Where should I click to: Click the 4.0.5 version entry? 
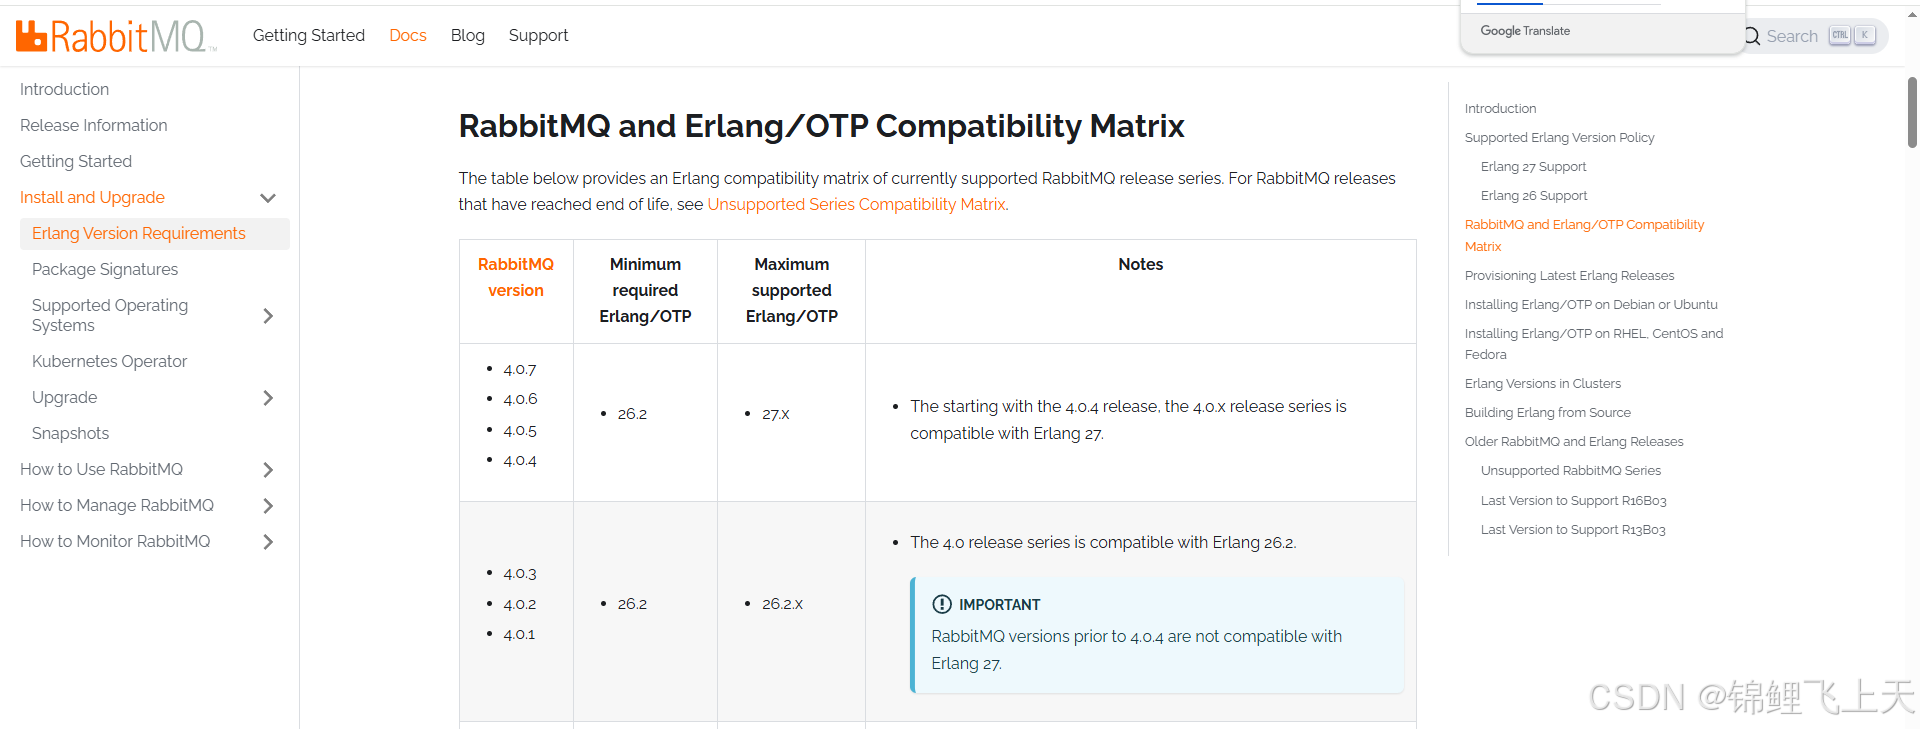point(520,430)
